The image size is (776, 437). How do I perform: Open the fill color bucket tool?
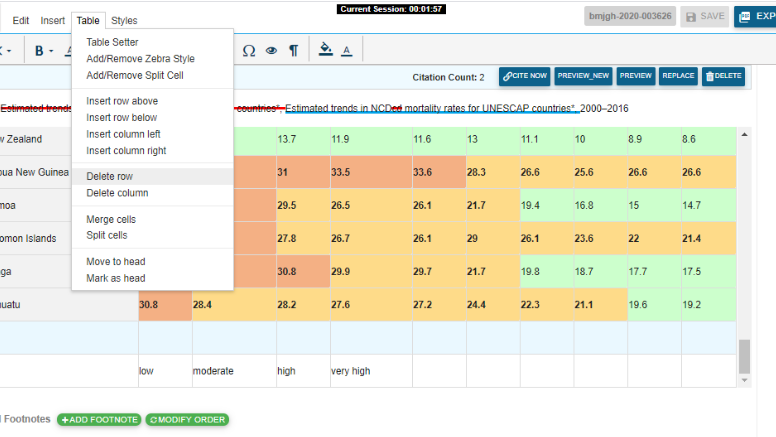pyautogui.click(x=326, y=49)
